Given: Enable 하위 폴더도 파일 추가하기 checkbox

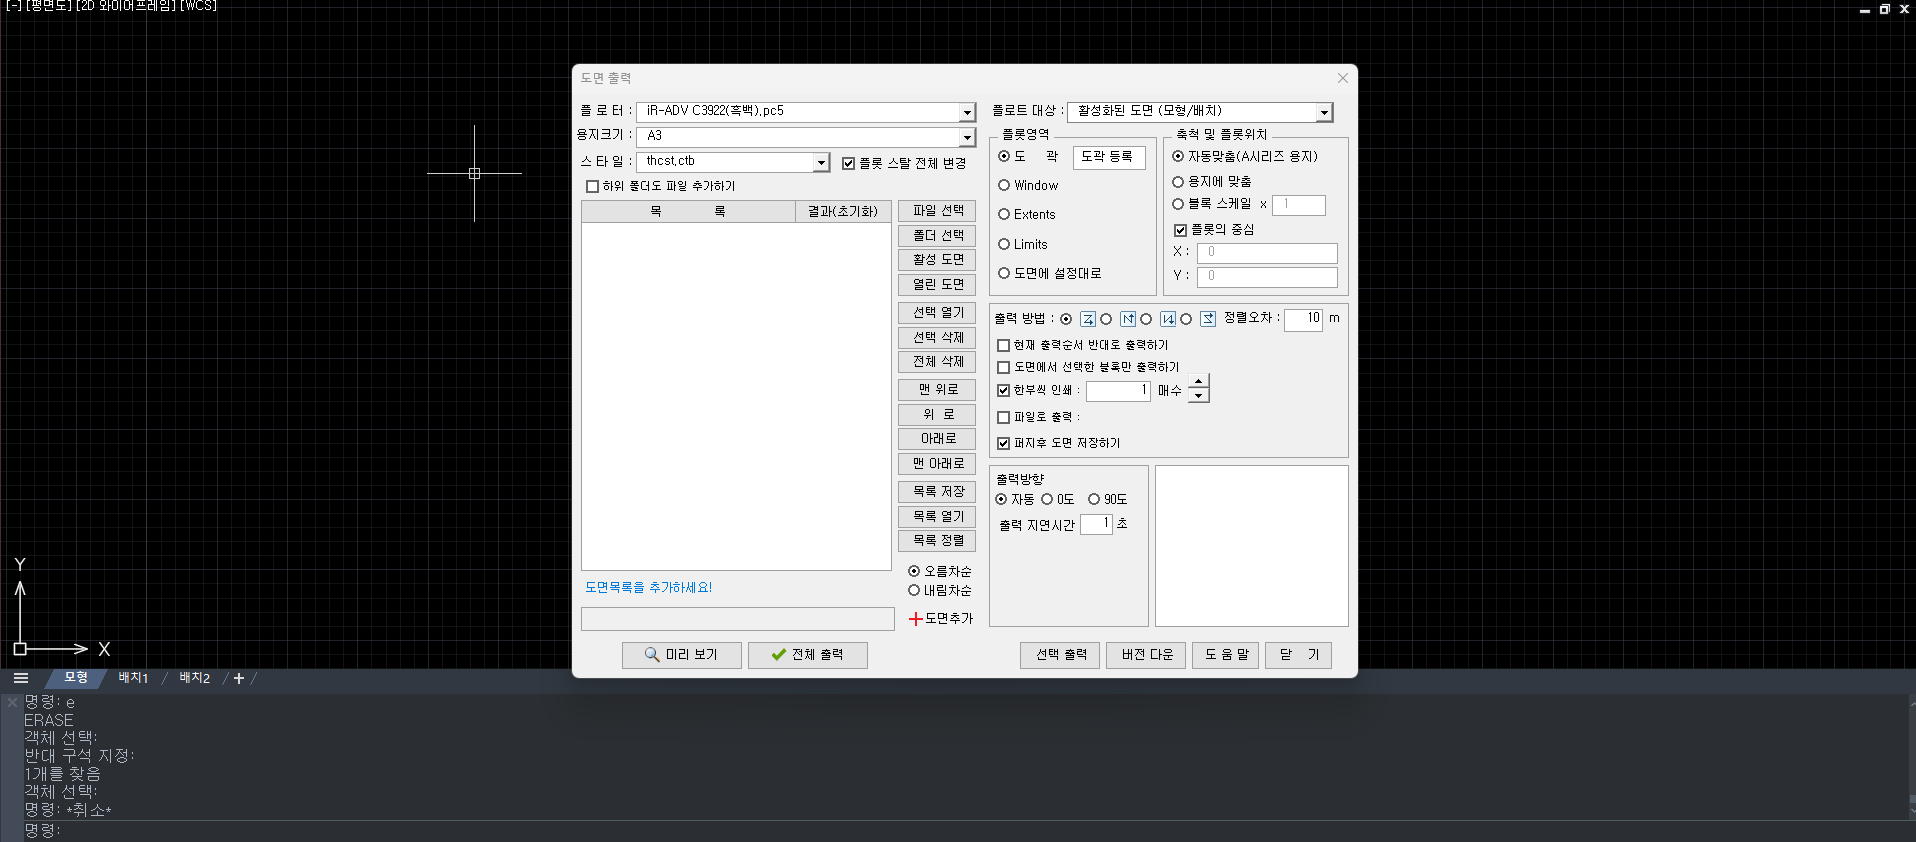Looking at the screenshot, I should click(593, 186).
